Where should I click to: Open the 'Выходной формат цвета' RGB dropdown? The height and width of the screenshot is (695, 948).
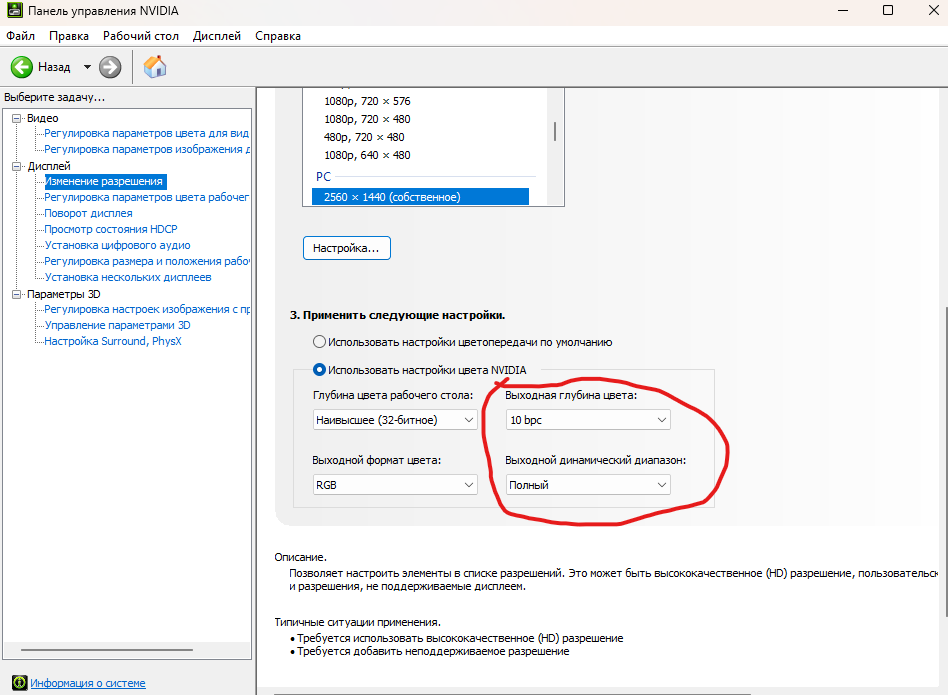(x=395, y=485)
